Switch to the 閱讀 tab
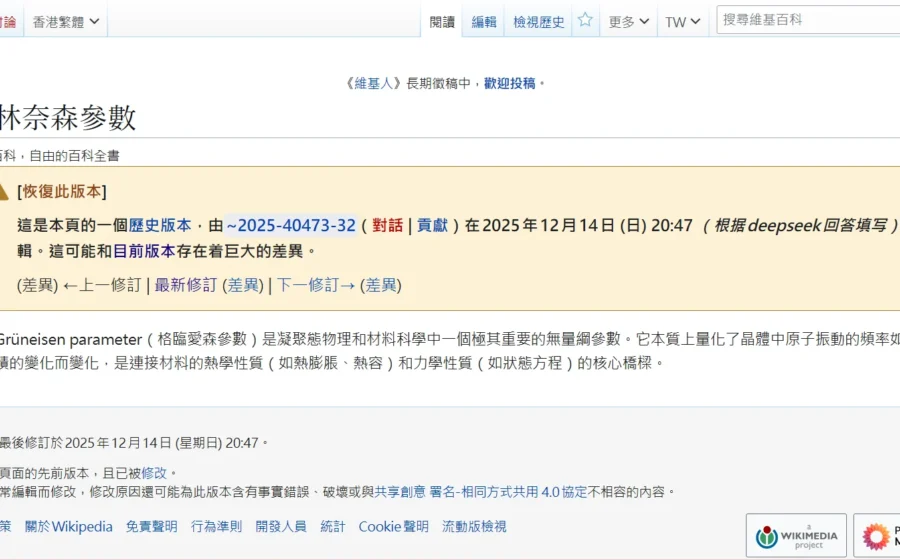Screen dimensions: 900x560 pos(442,22)
